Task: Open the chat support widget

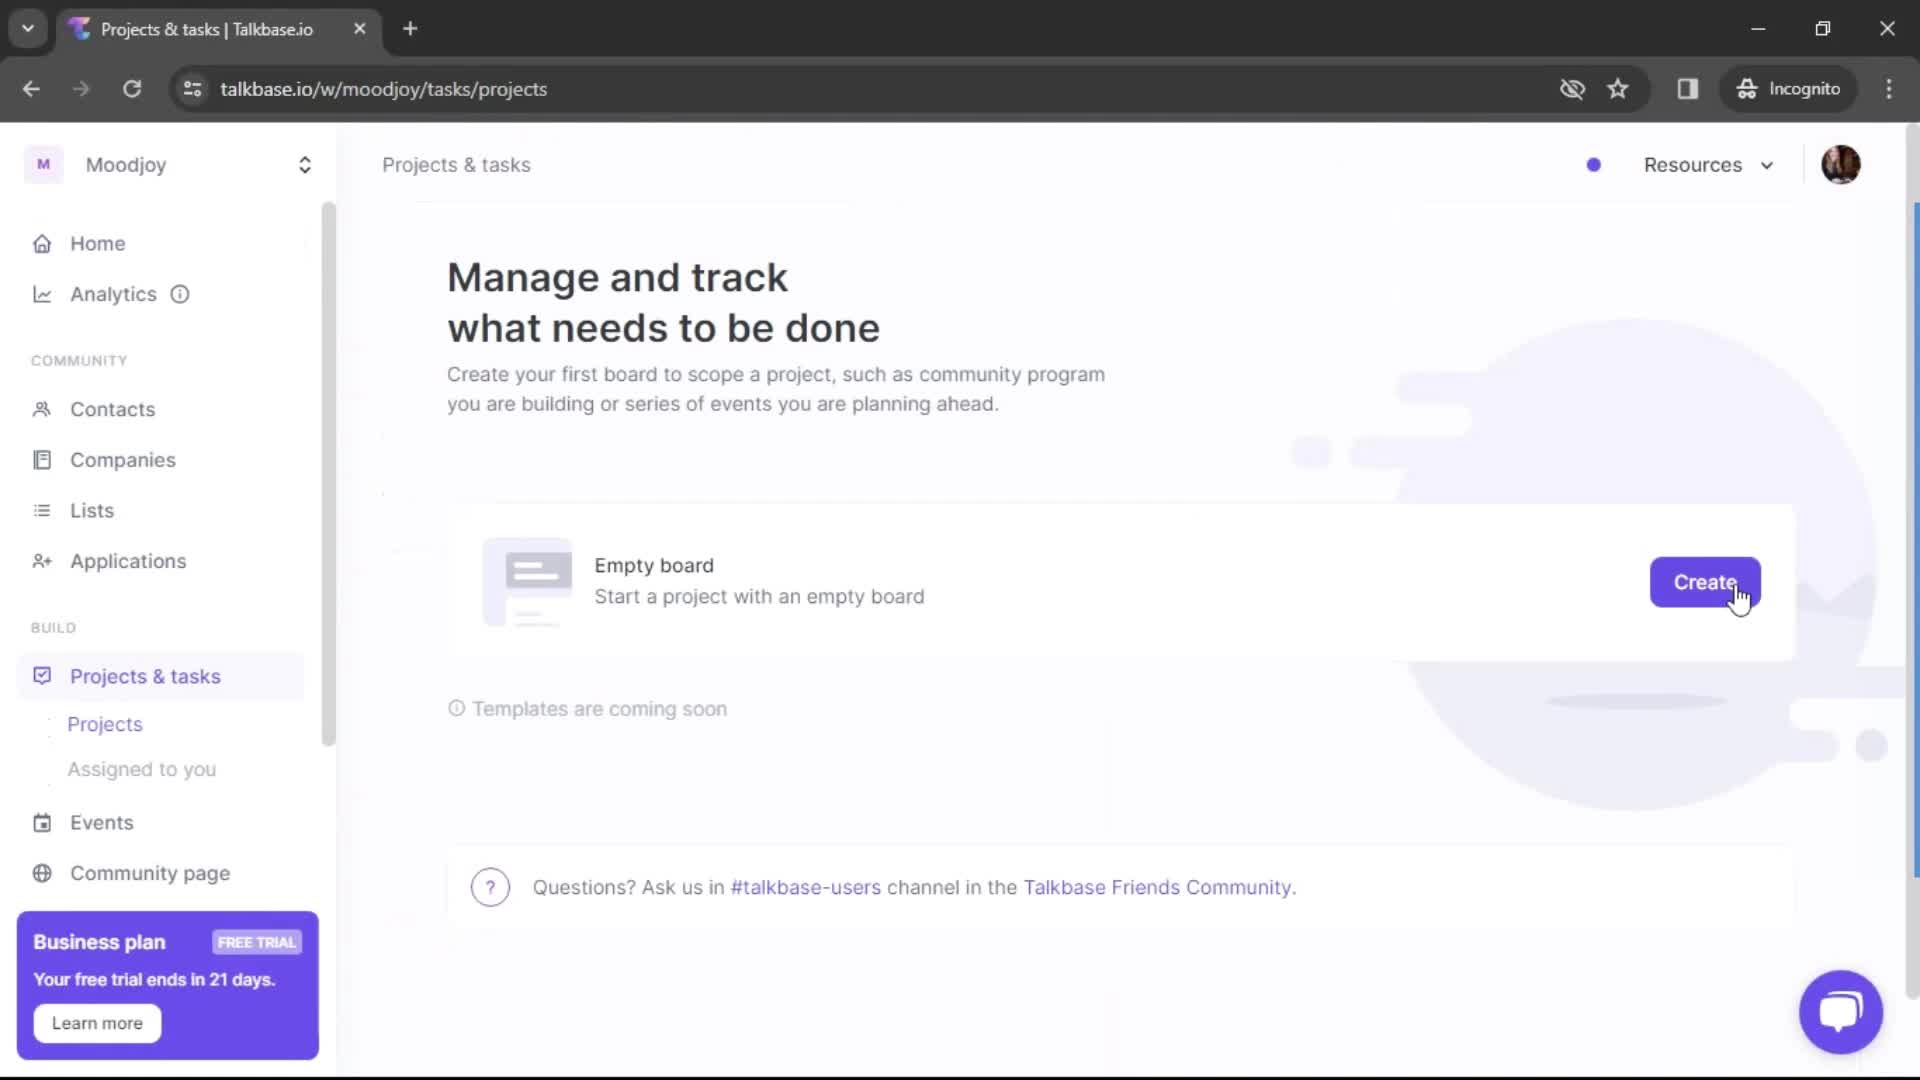Action: pos(1840,1012)
